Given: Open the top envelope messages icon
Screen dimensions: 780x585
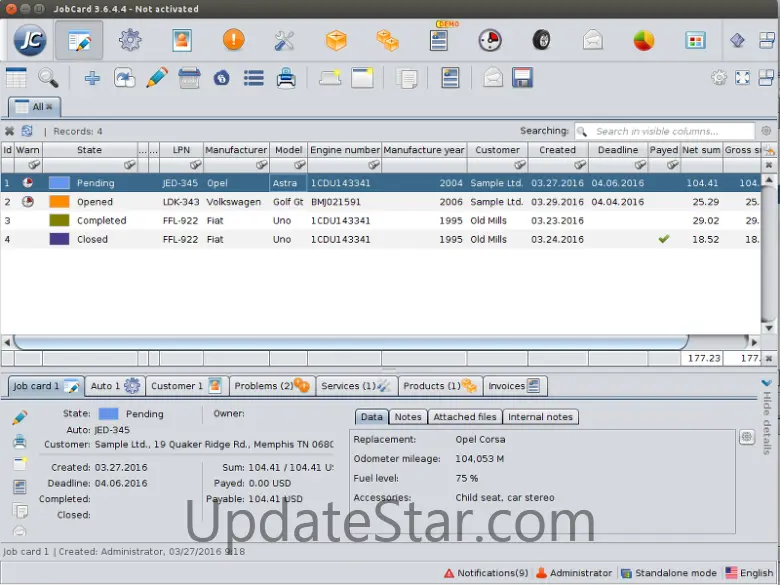Looking at the screenshot, I should tap(592, 40).
